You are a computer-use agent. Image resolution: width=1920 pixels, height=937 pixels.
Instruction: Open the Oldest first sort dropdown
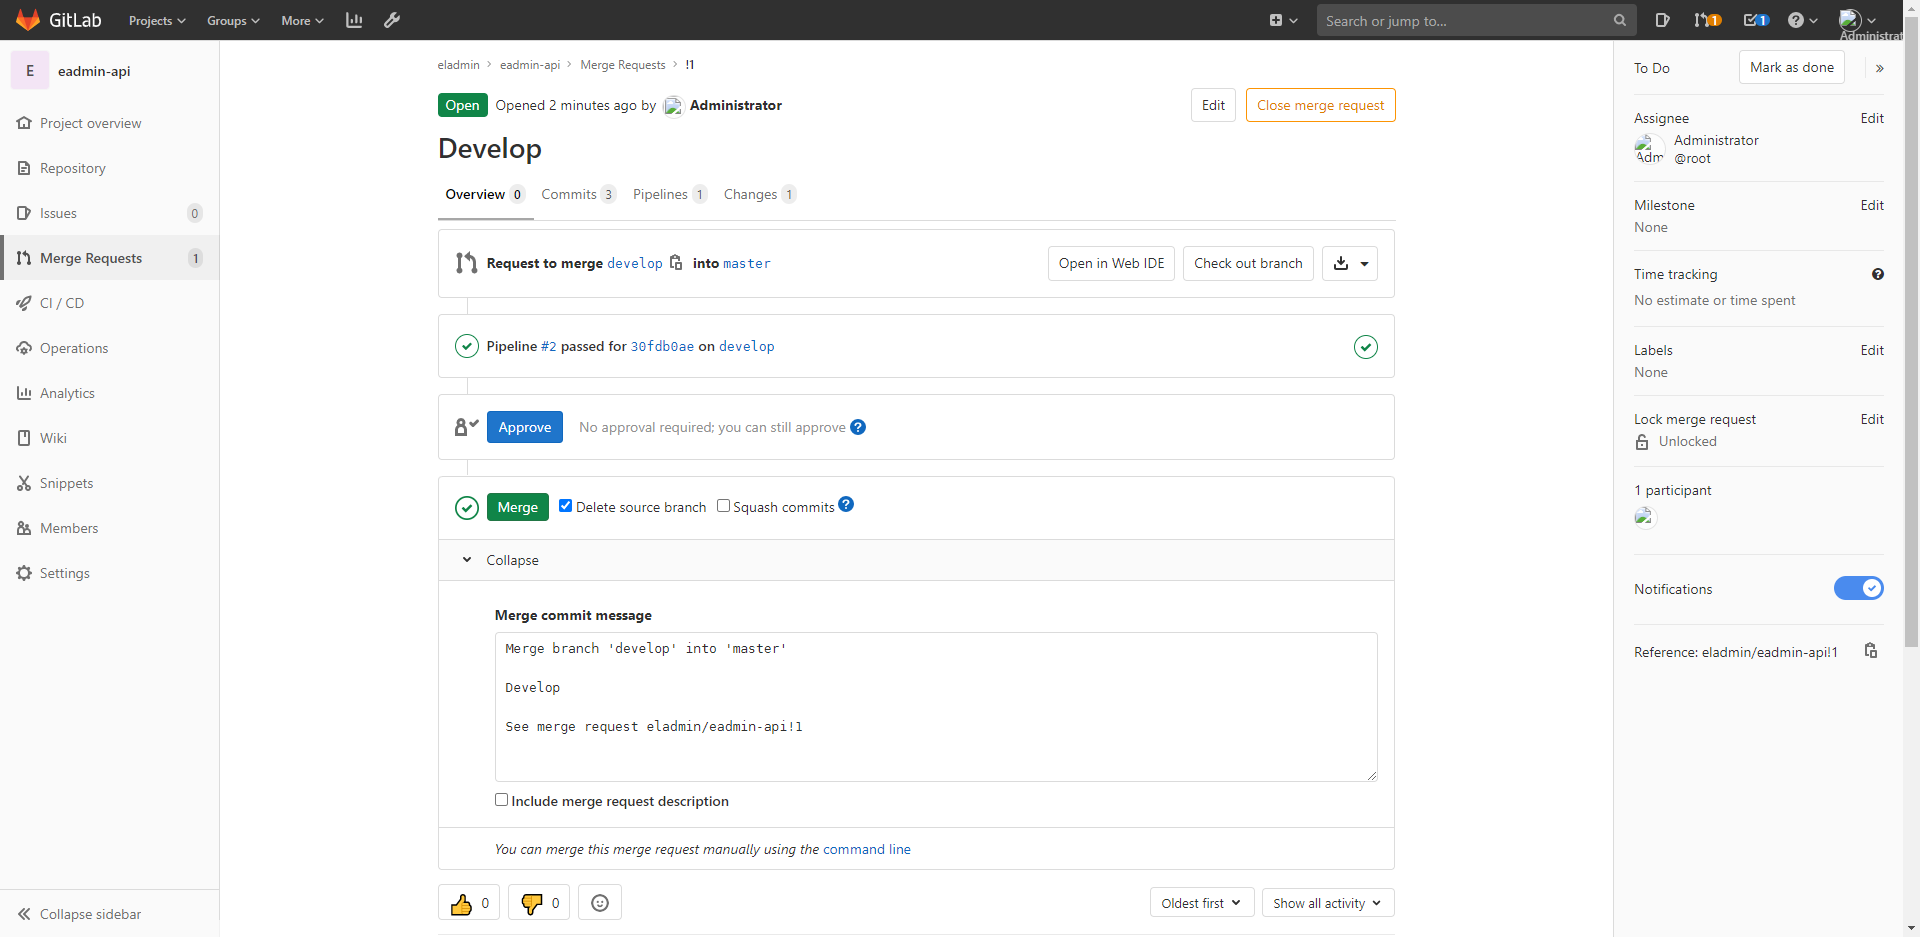1201,903
